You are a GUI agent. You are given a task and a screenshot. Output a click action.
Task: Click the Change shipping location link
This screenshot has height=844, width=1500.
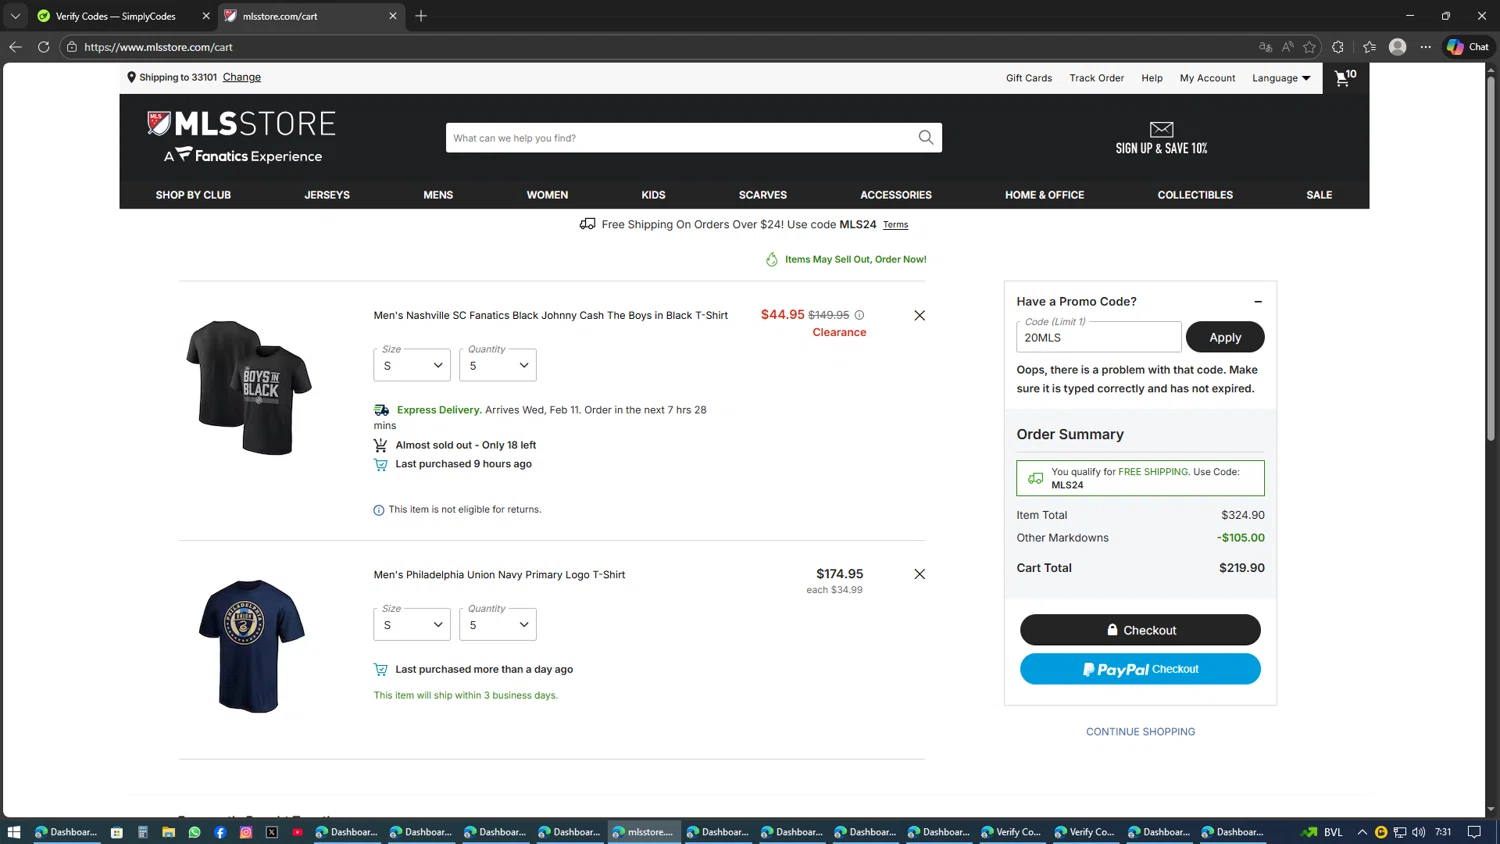click(x=242, y=77)
